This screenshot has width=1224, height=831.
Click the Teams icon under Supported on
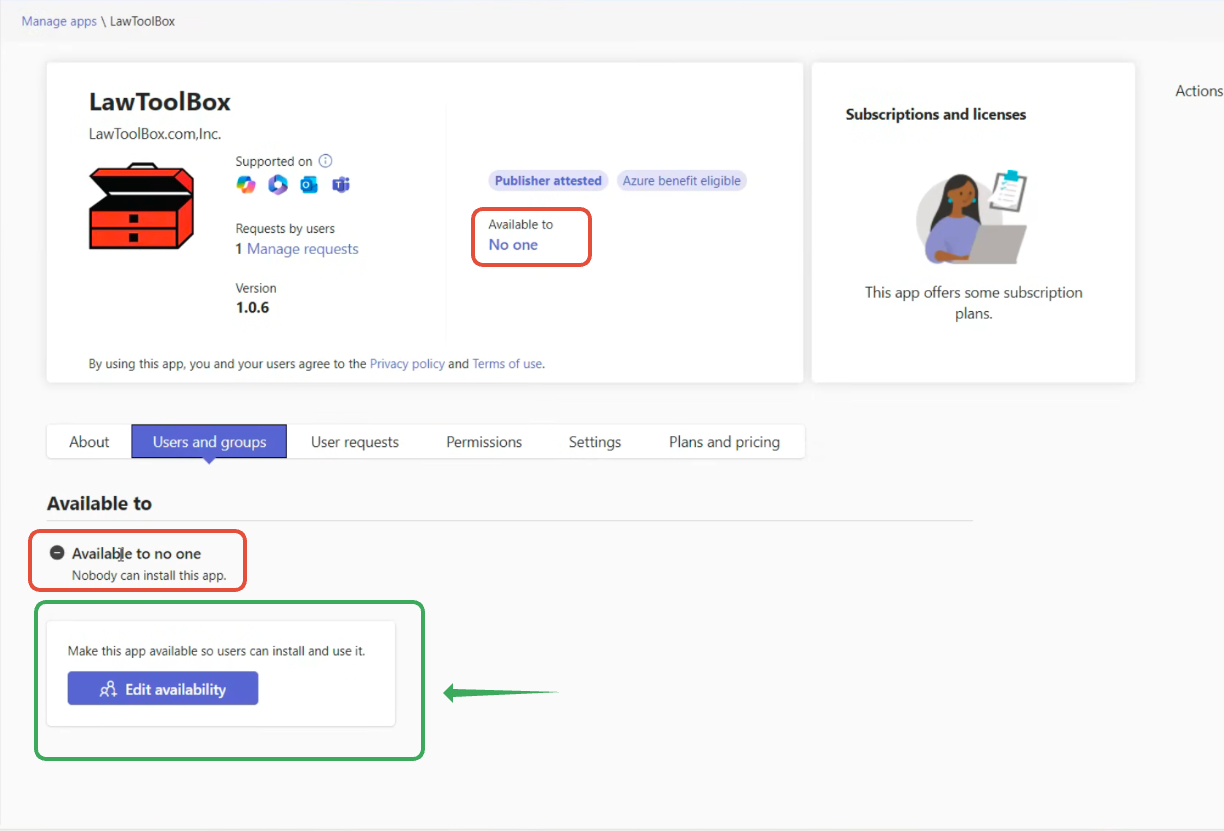pos(341,185)
